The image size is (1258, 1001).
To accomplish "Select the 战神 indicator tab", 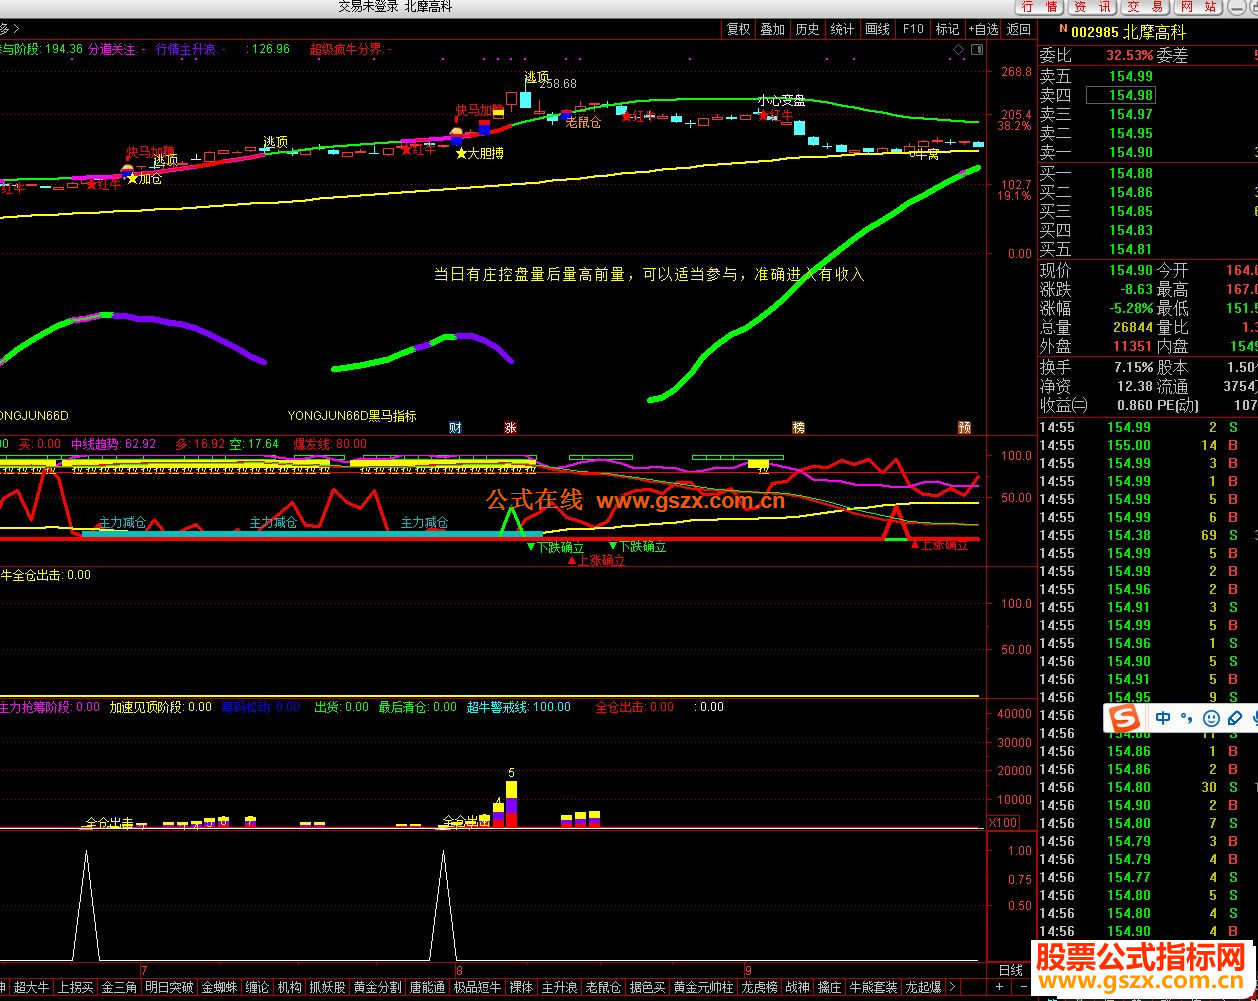I will (798, 987).
